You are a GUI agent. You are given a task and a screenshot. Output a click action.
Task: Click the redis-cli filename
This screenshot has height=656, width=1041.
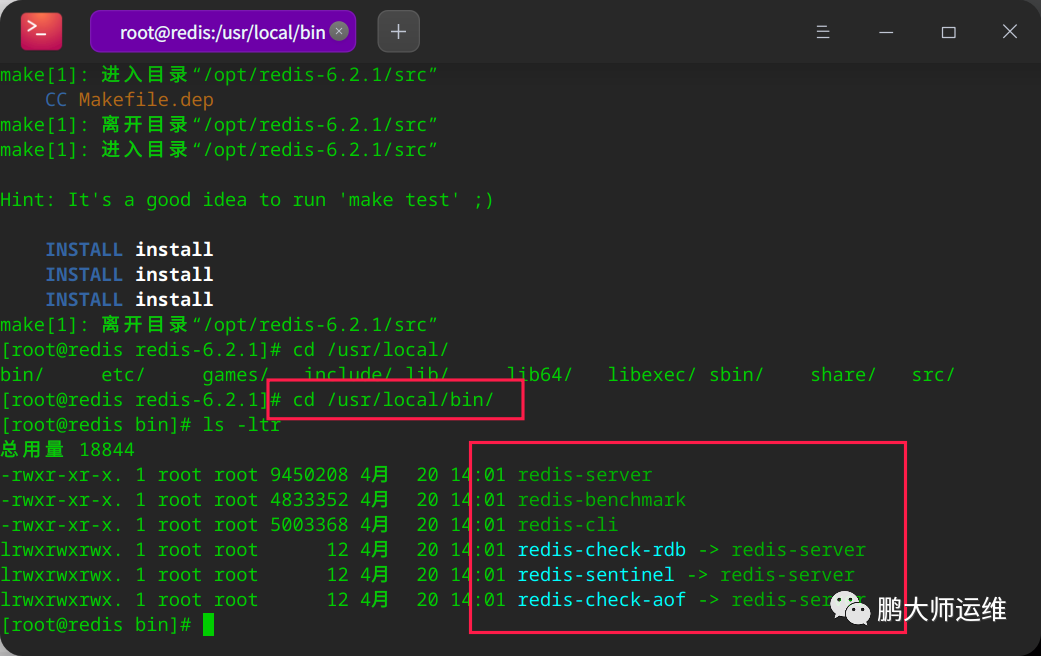pyautogui.click(x=568, y=525)
